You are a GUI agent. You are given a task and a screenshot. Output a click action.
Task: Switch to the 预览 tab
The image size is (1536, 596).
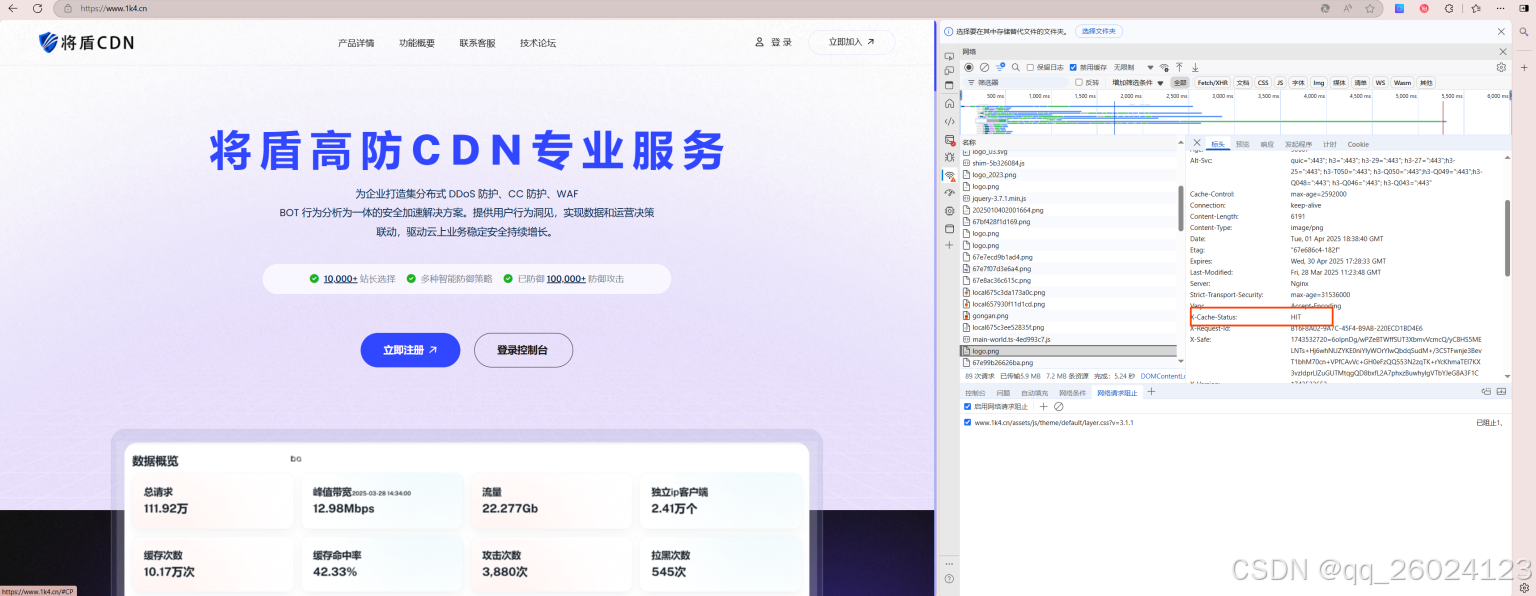1242,144
